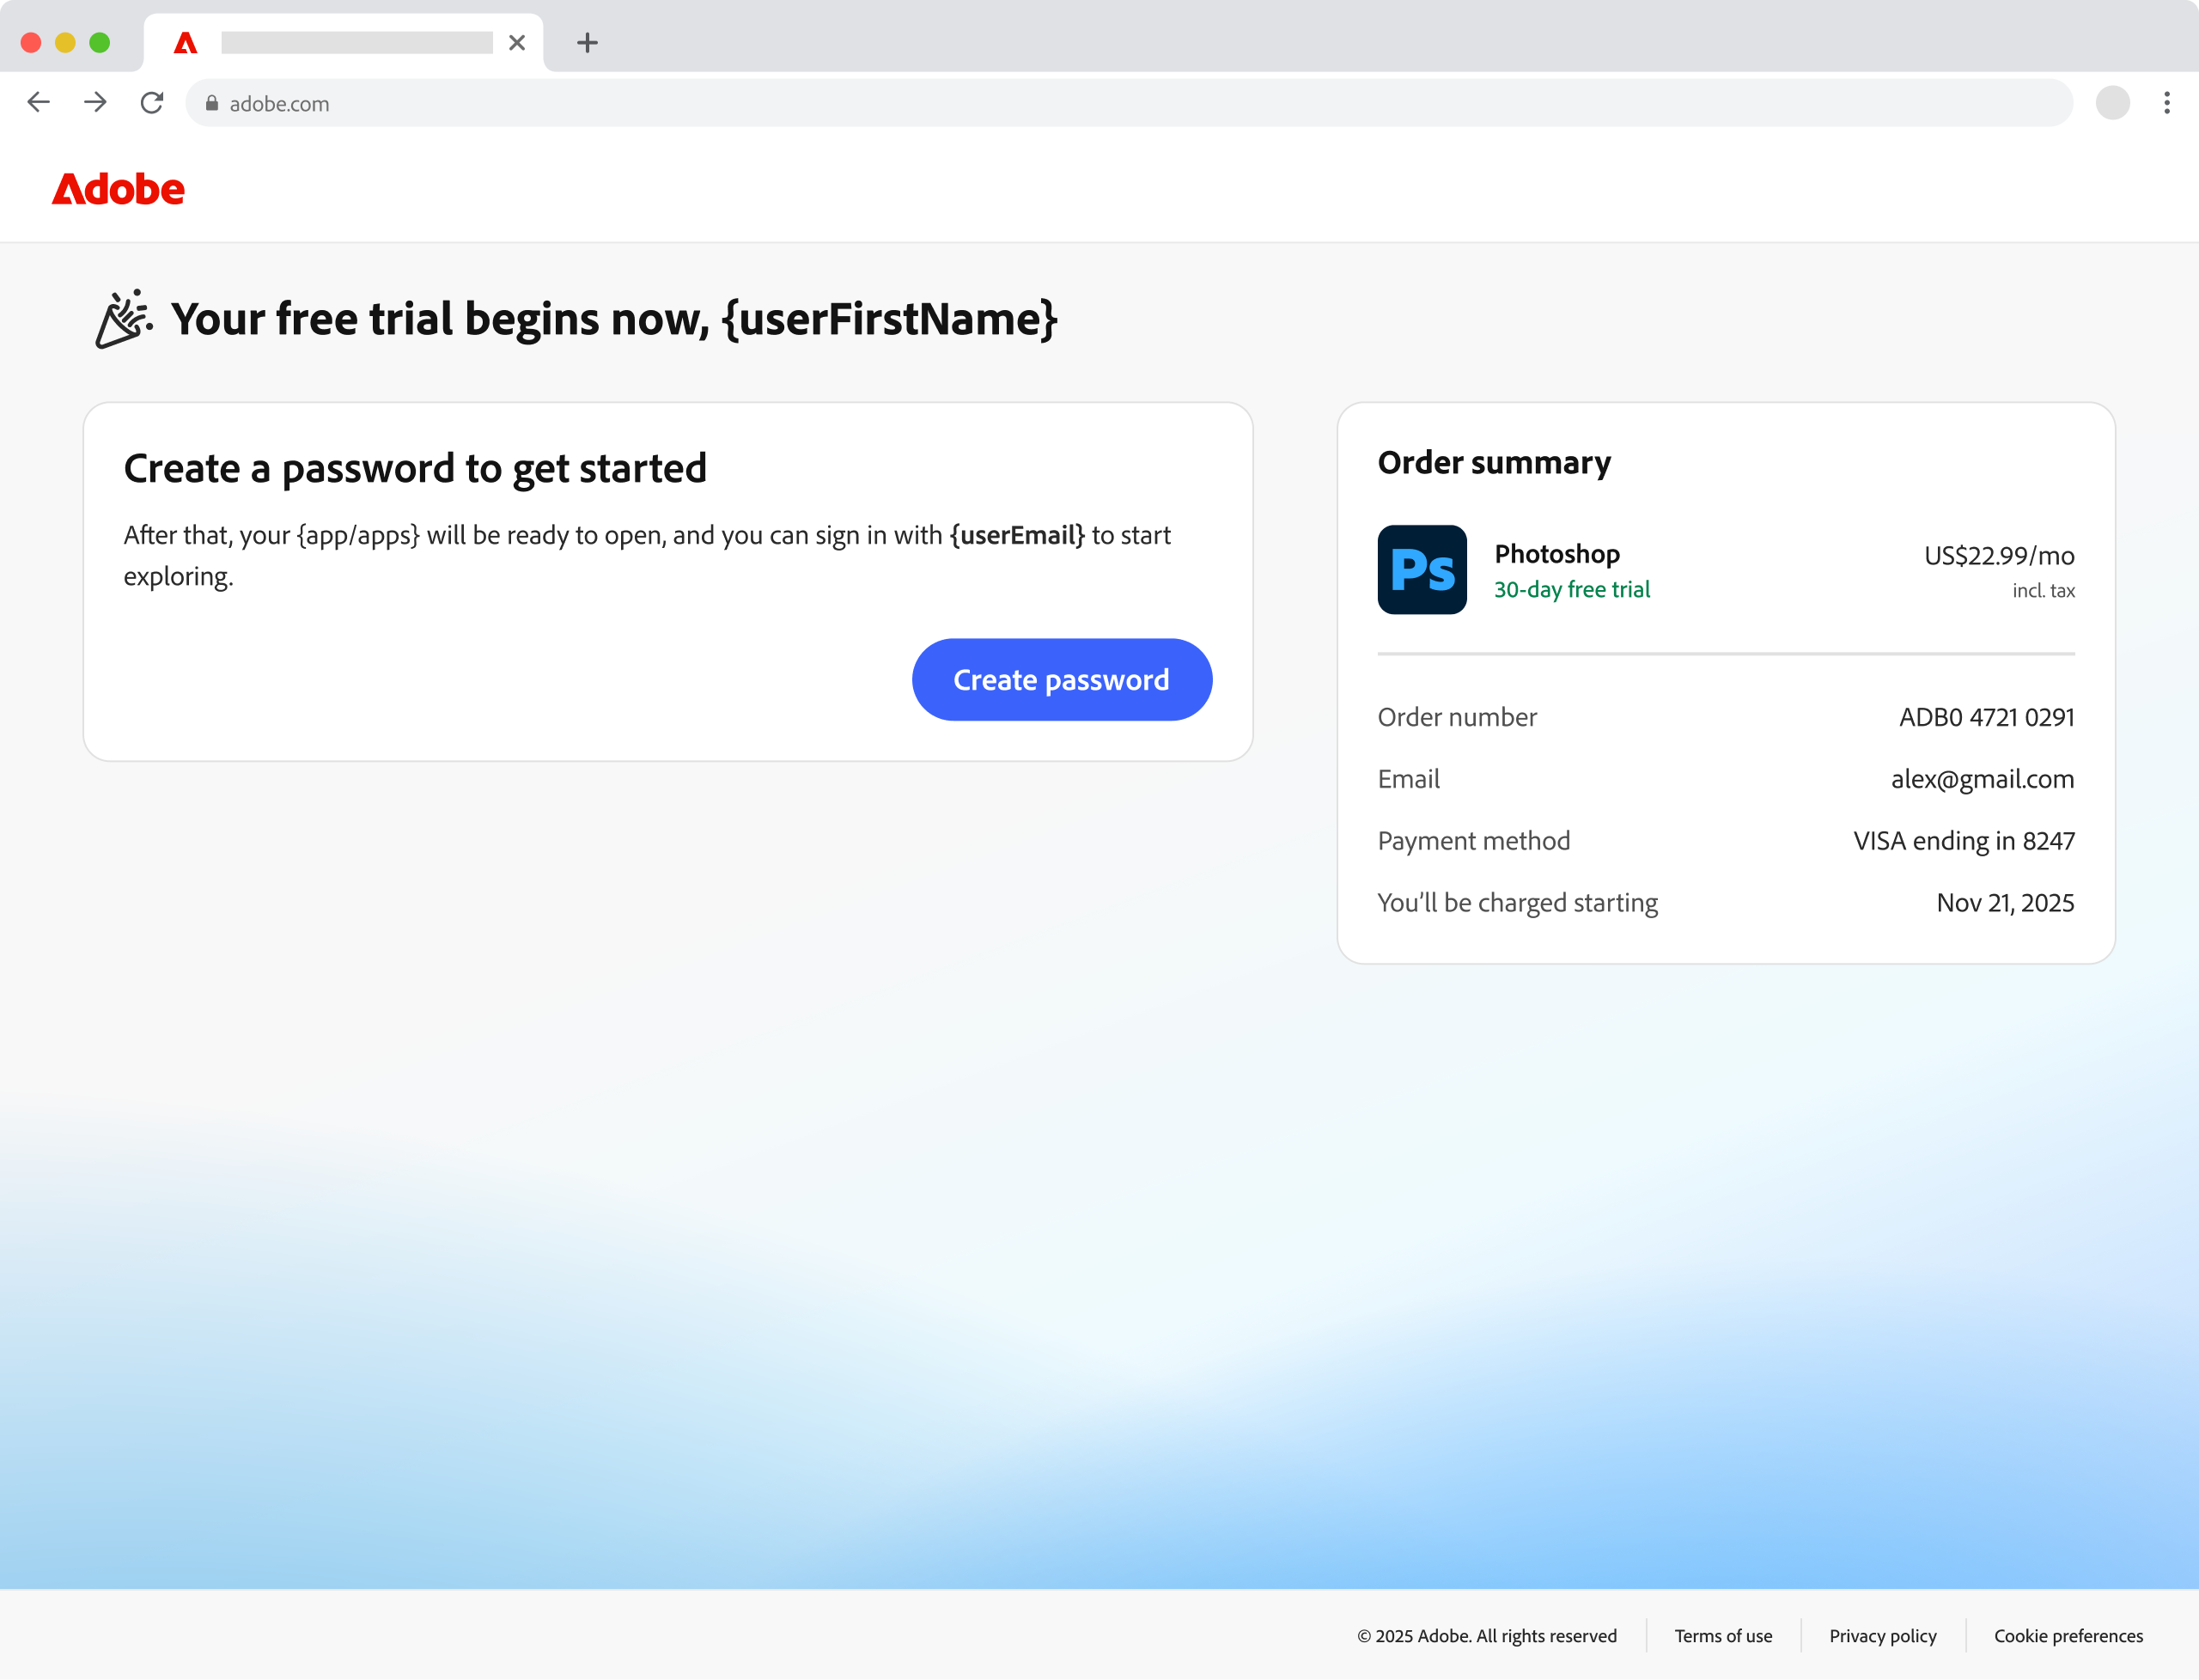Open the Terms of use link
The height and width of the screenshot is (1680, 2199).
1723,1636
